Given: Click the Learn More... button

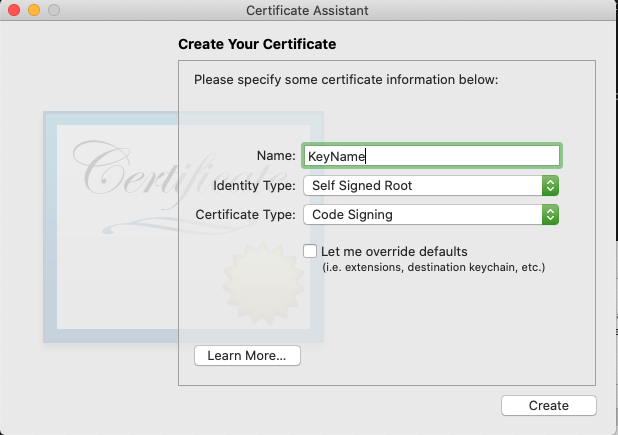Looking at the screenshot, I should coord(247,355).
